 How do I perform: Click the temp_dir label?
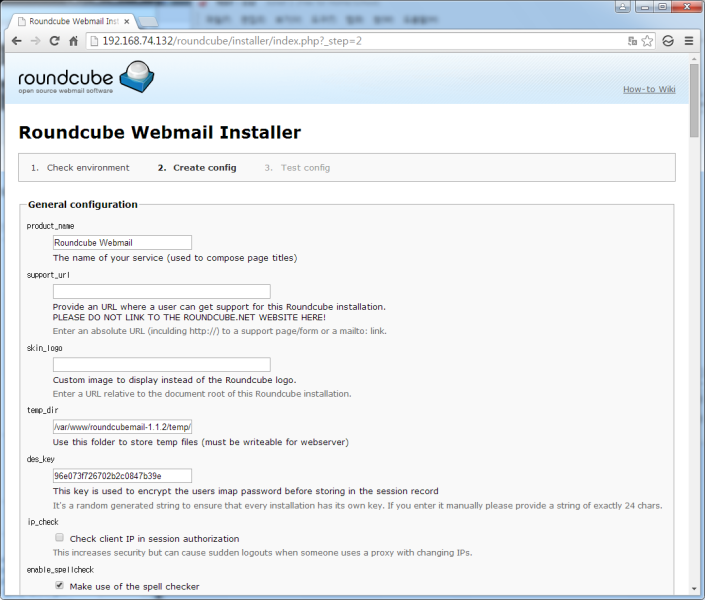click(42, 410)
